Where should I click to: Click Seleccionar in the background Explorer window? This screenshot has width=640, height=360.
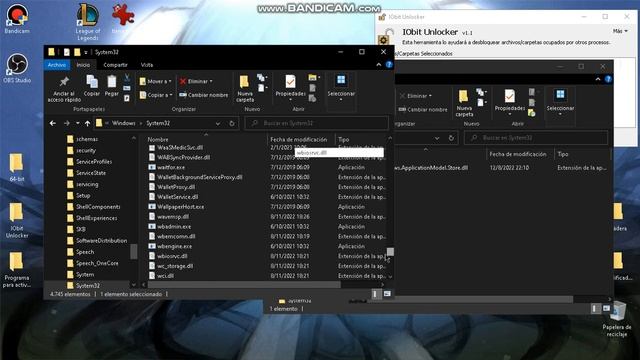tap(560, 101)
